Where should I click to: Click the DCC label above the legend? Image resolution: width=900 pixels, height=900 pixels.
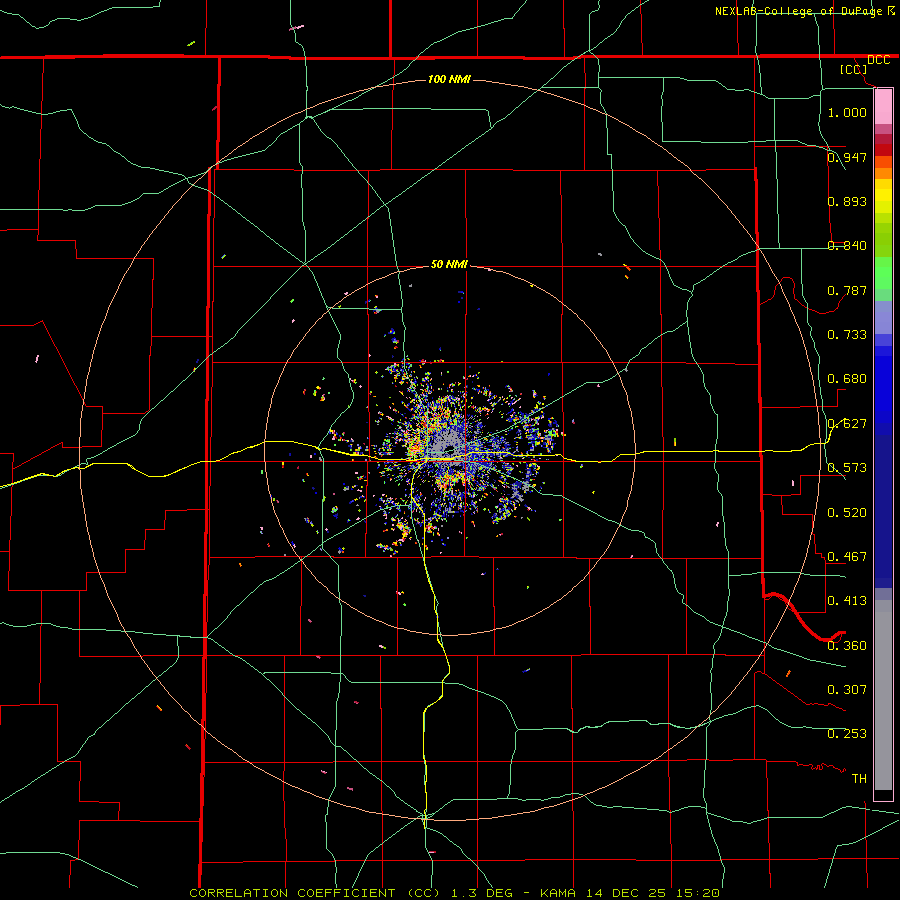point(878,60)
